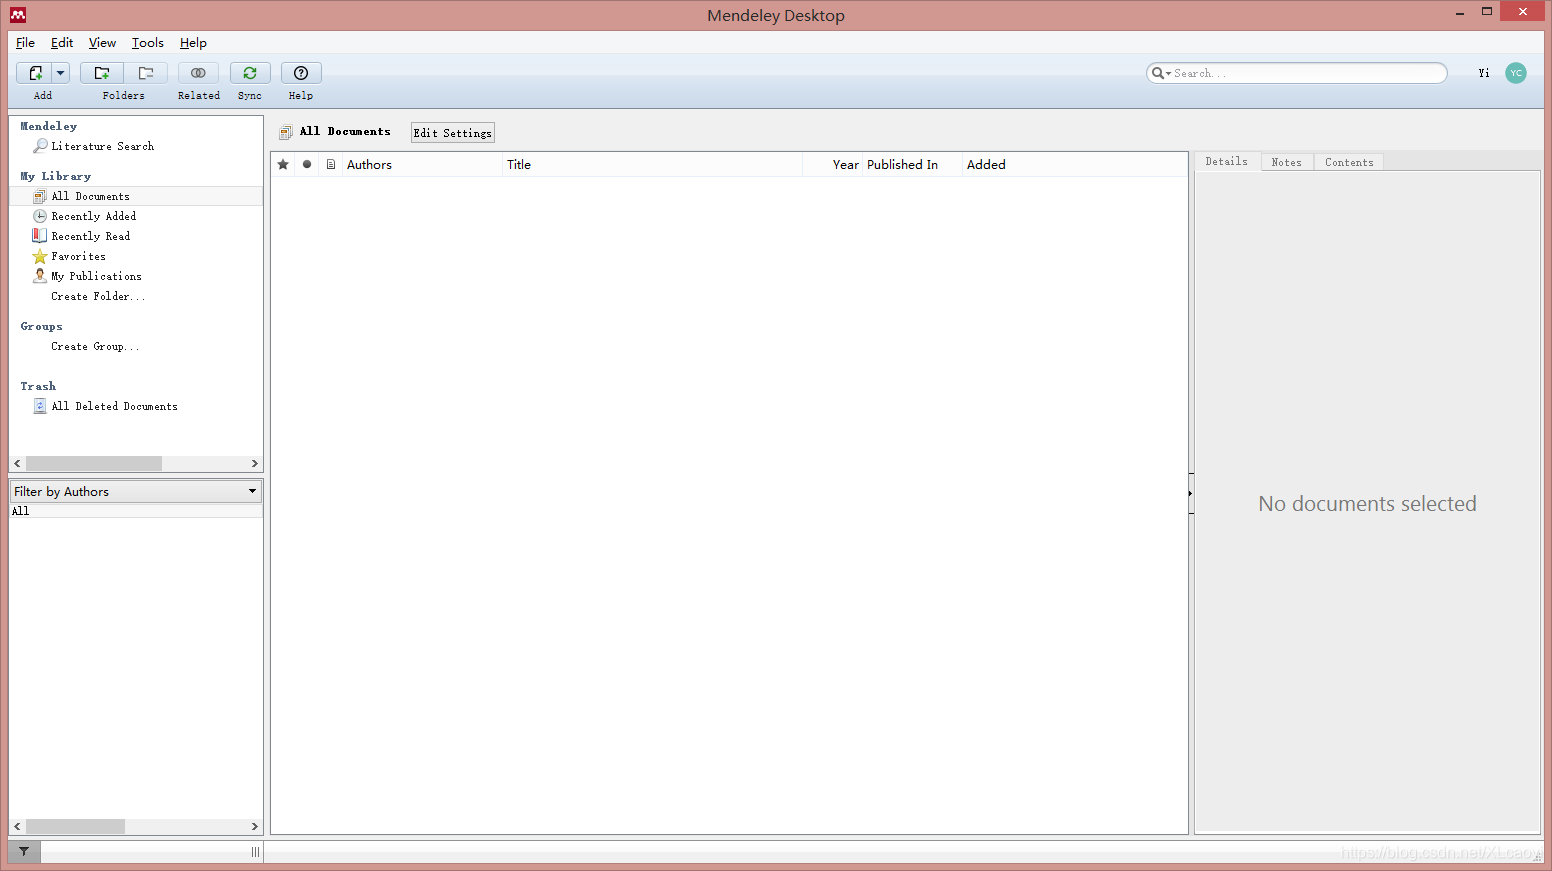Click the All Documents sidebar icon
Viewport: 1552px width, 871px height.
point(40,196)
